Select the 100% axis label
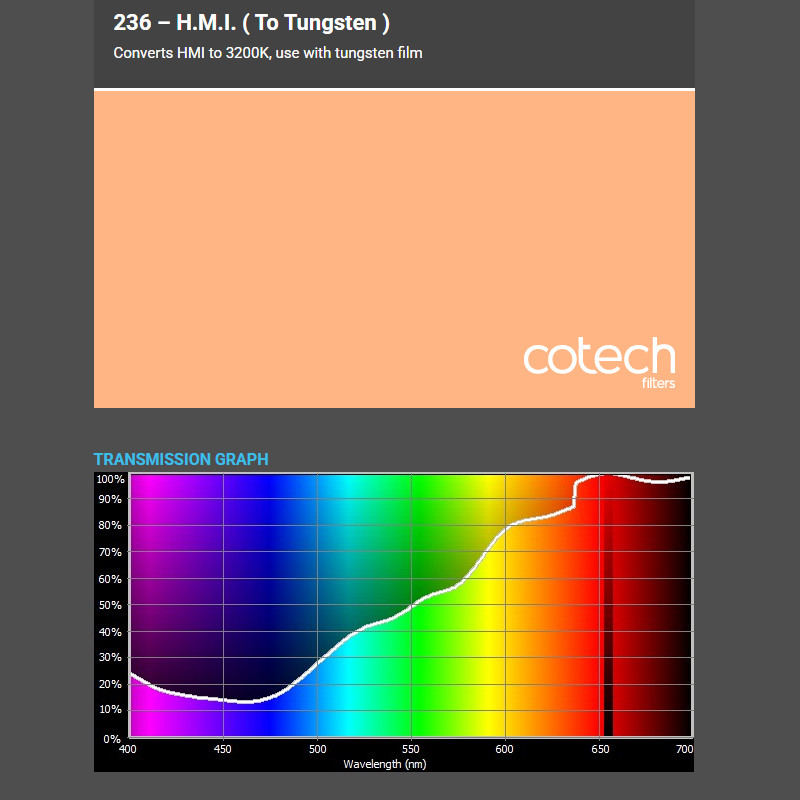 (x=110, y=478)
